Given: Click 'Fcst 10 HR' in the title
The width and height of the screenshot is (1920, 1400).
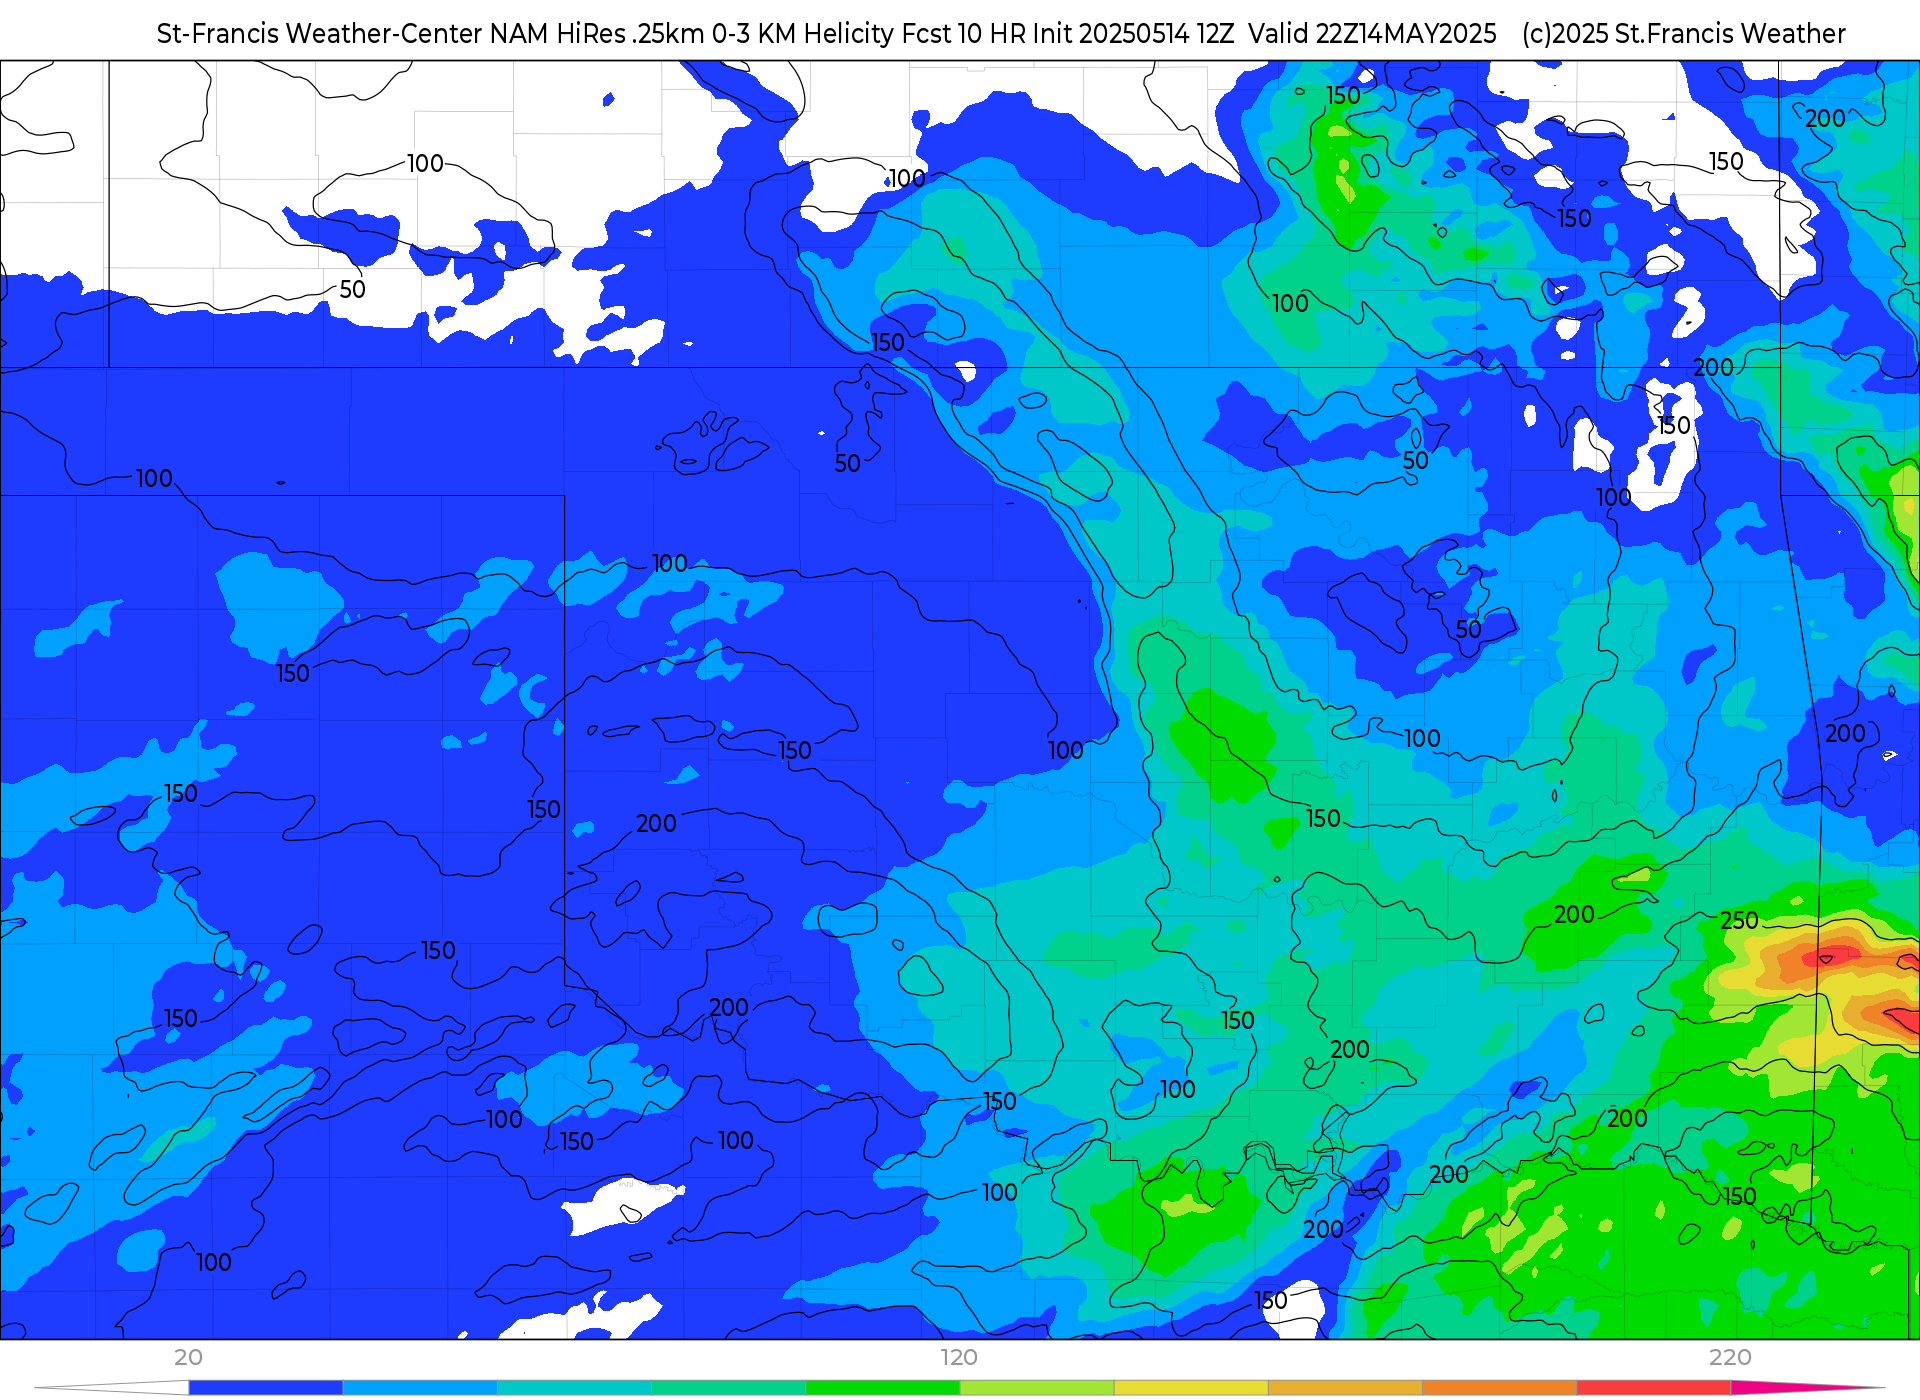Looking at the screenshot, I should coord(963,34).
